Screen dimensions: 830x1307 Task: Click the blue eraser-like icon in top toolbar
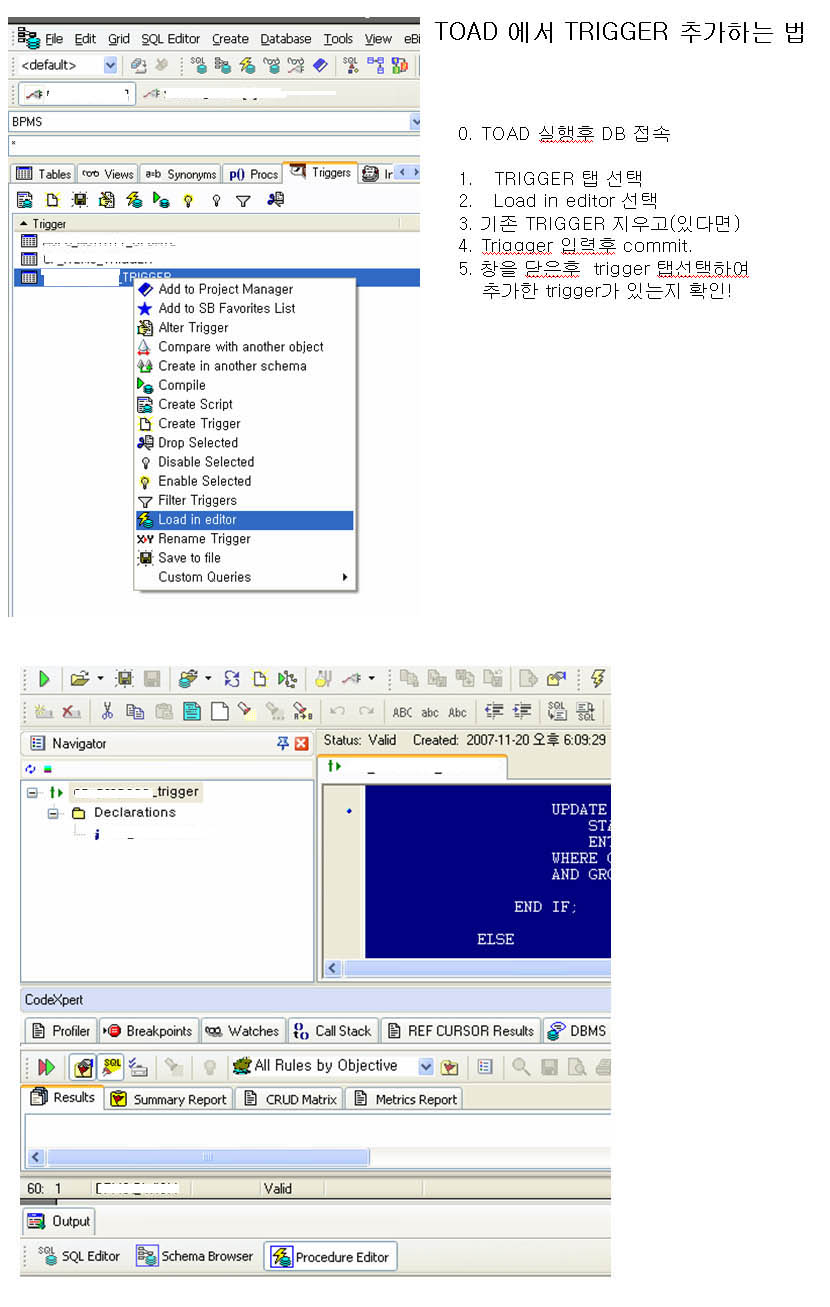pyautogui.click(x=319, y=65)
